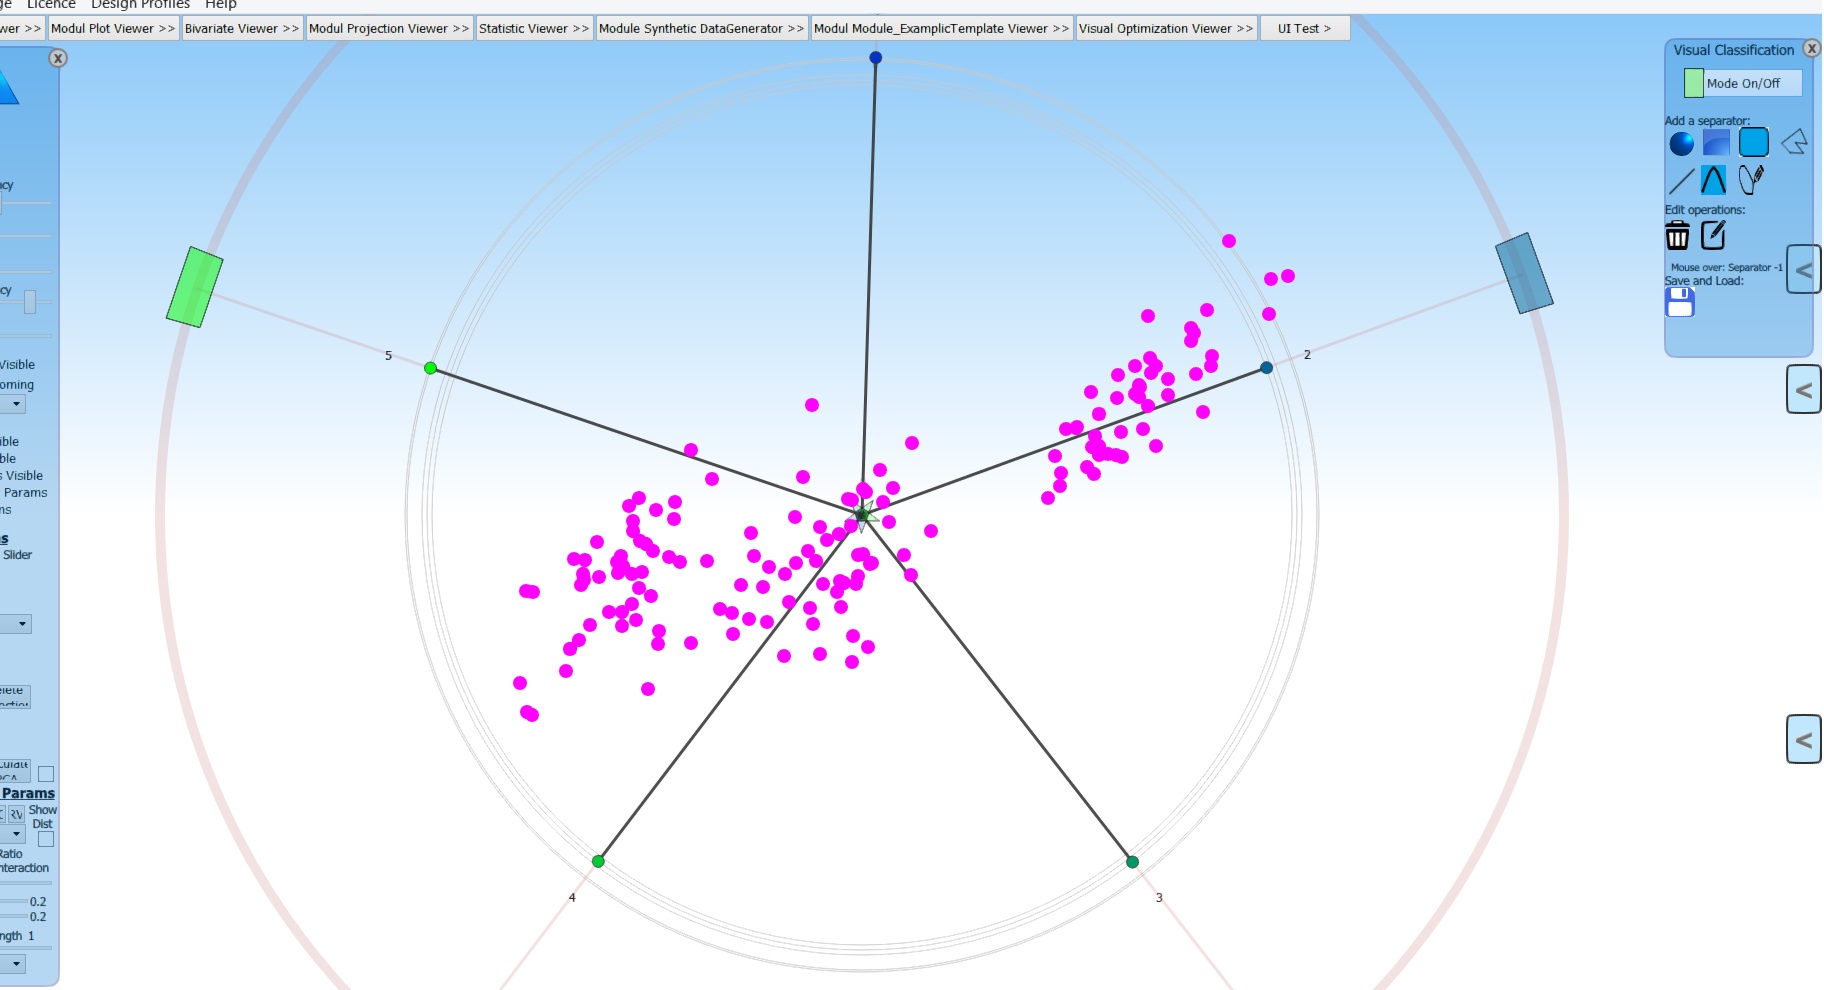Choose the gaussian curve separator

[1713, 179]
